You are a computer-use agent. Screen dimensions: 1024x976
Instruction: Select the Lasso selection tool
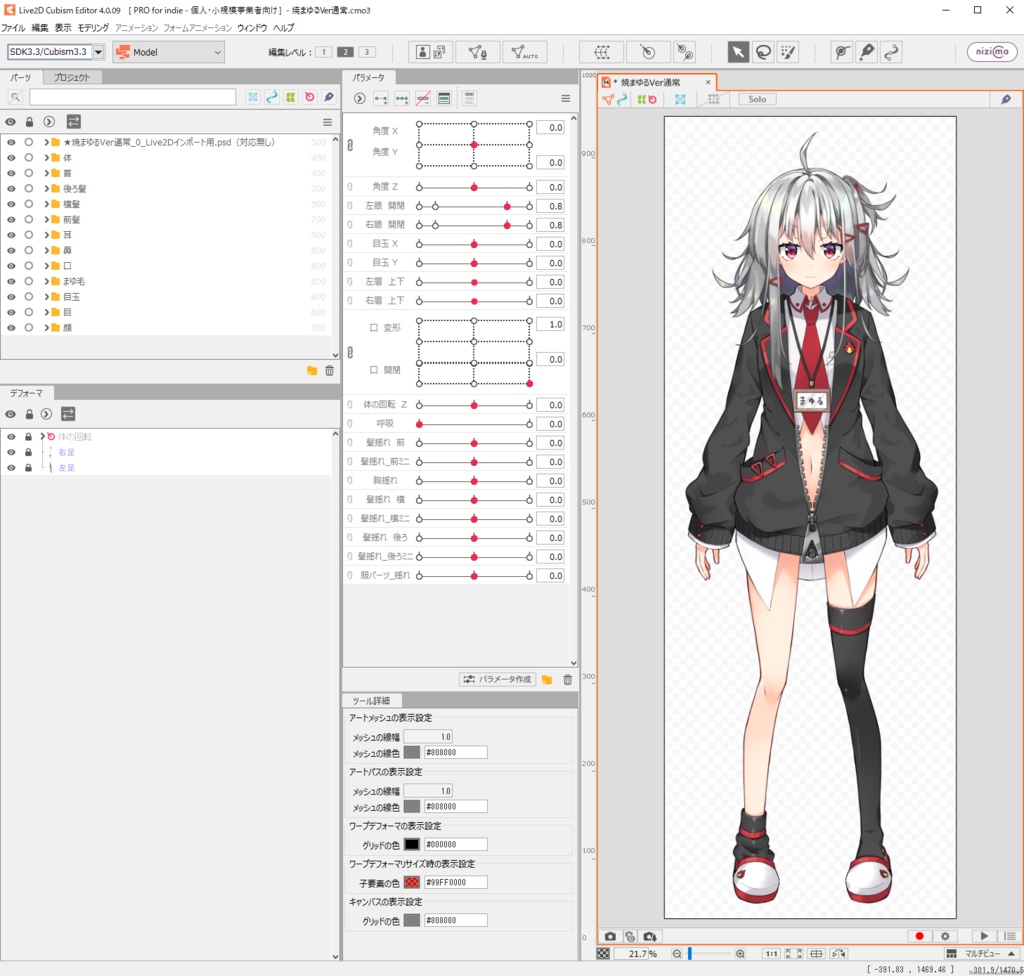click(764, 52)
